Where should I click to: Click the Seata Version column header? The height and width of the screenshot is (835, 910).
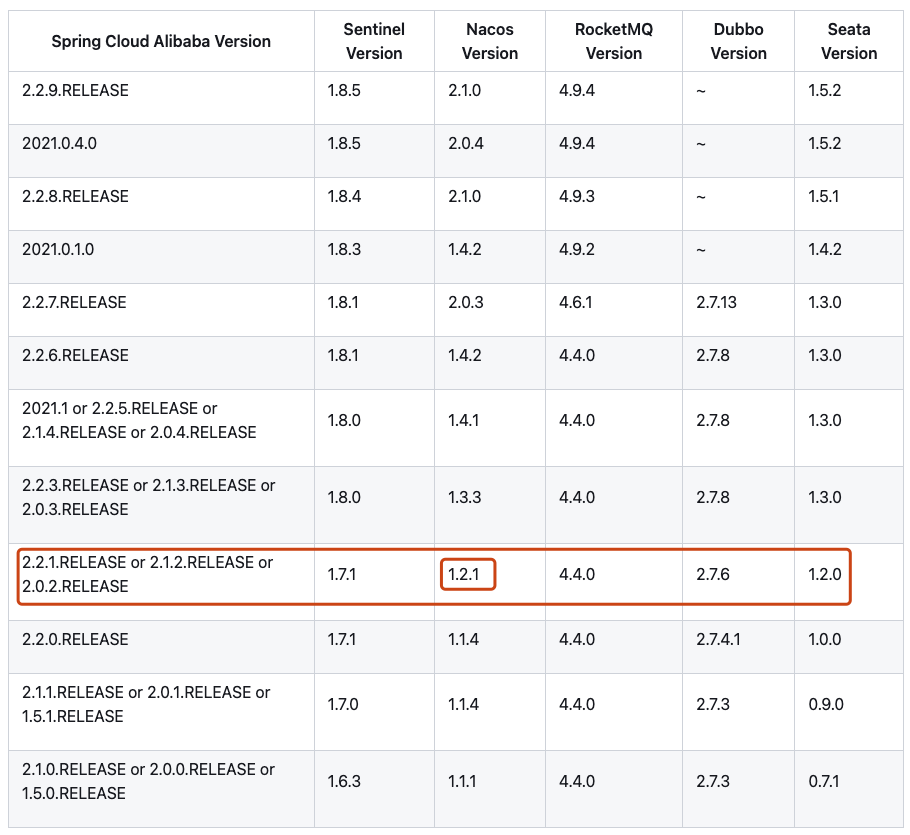848,41
